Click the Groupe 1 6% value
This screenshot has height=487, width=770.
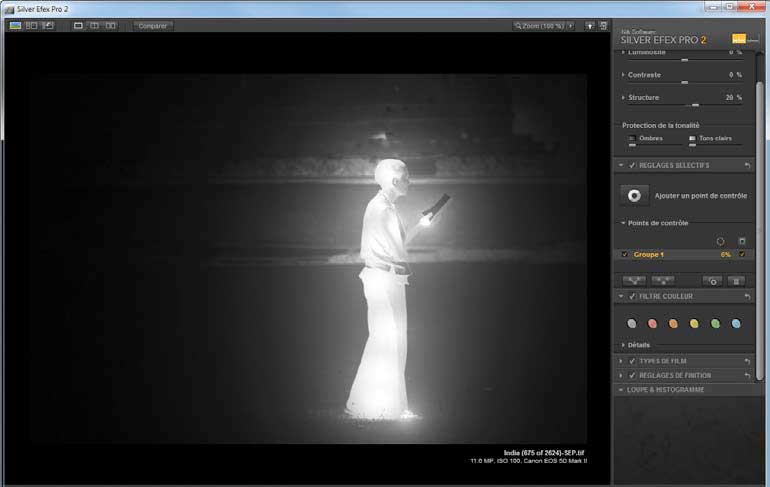pyautogui.click(x=726, y=254)
